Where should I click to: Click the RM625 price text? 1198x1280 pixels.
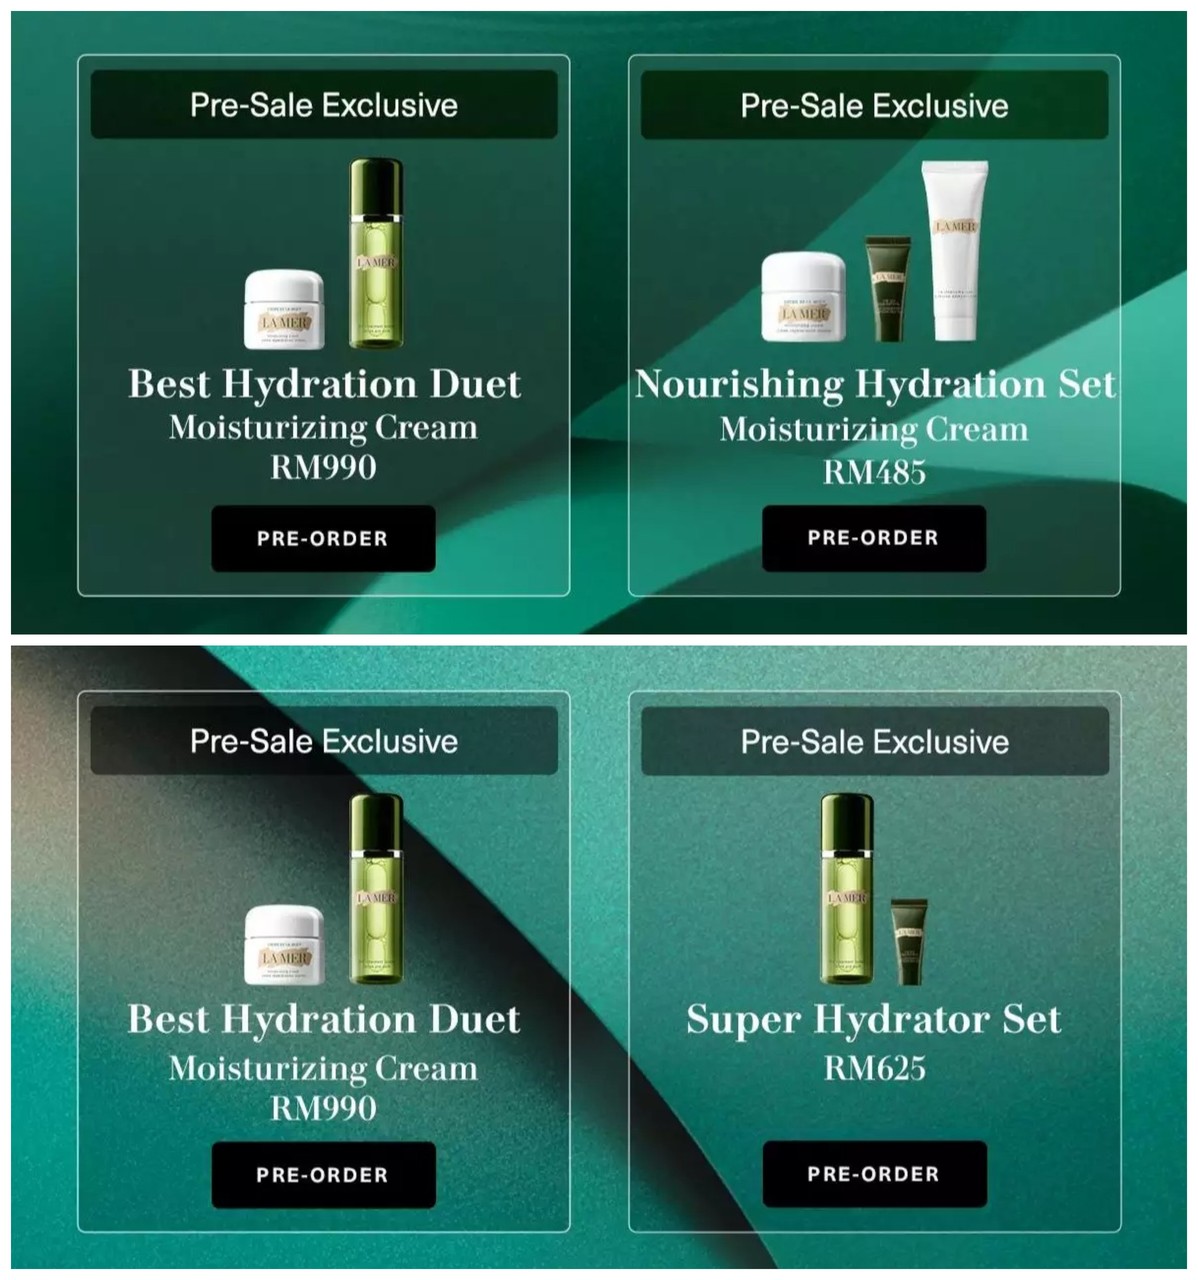[x=874, y=1069]
